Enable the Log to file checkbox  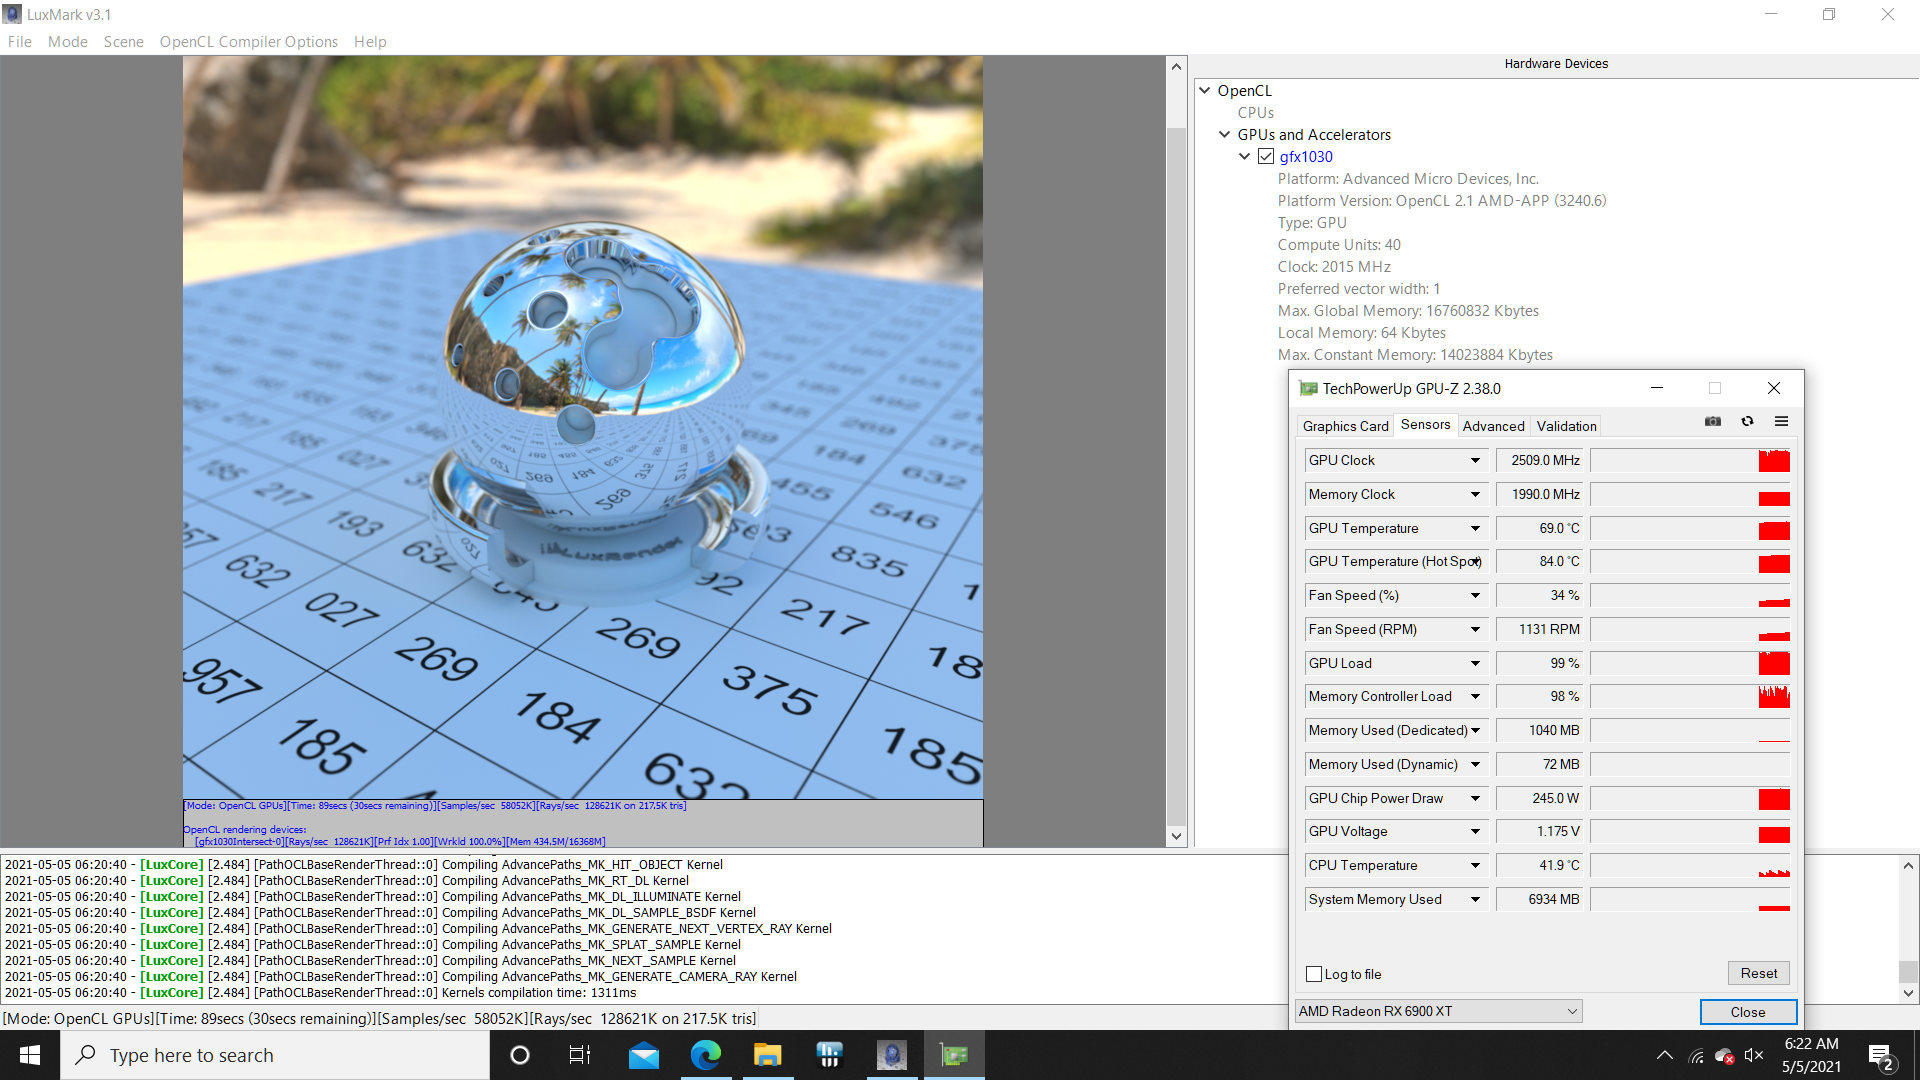coord(1314,974)
